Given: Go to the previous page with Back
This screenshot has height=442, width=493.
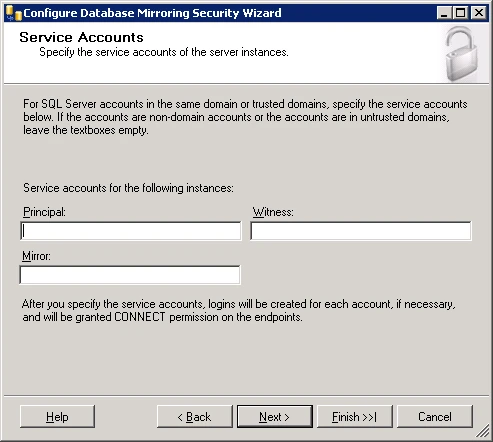Looking at the screenshot, I should (x=195, y=417).
